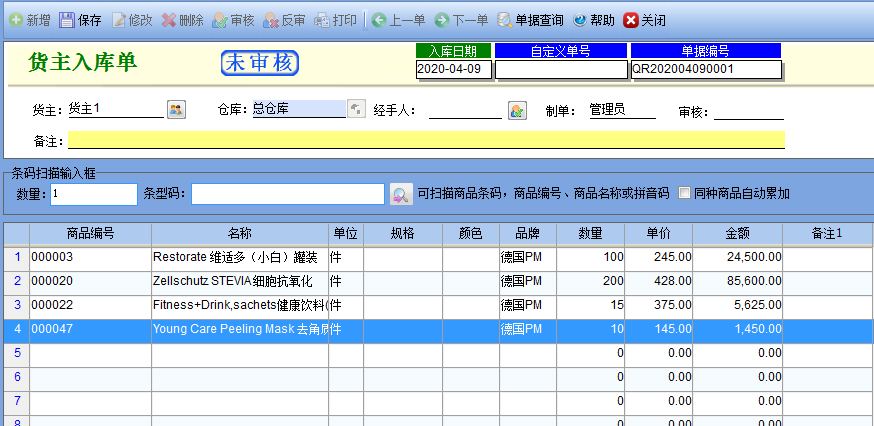The height and width of the screenshot is (426, 874).
Task: Click the barcode search magnifier button
Action: pos(400,194)
